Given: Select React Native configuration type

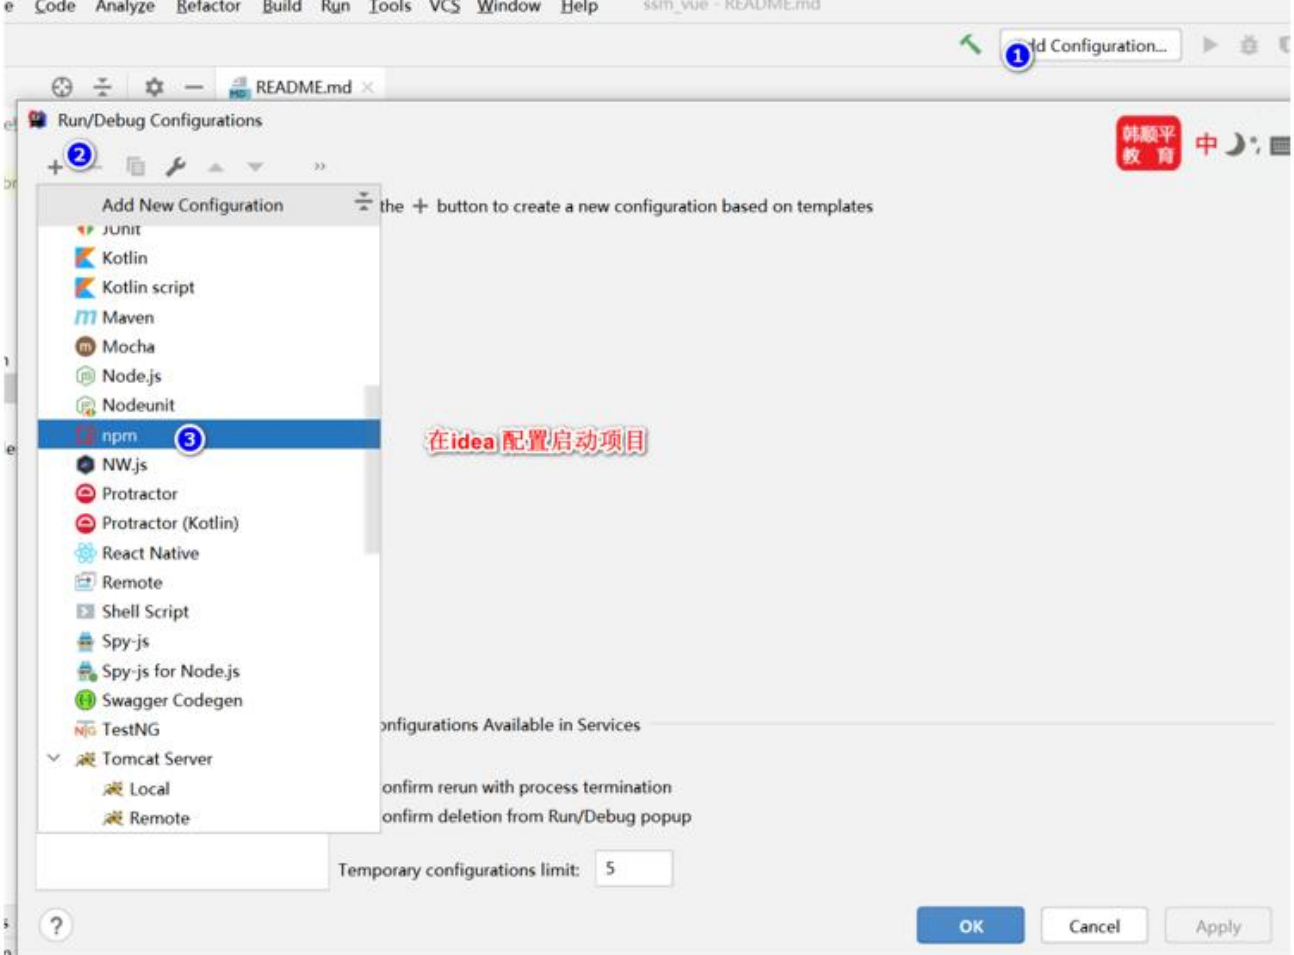Looking at the screenshot, I should (x=208, y=553).
